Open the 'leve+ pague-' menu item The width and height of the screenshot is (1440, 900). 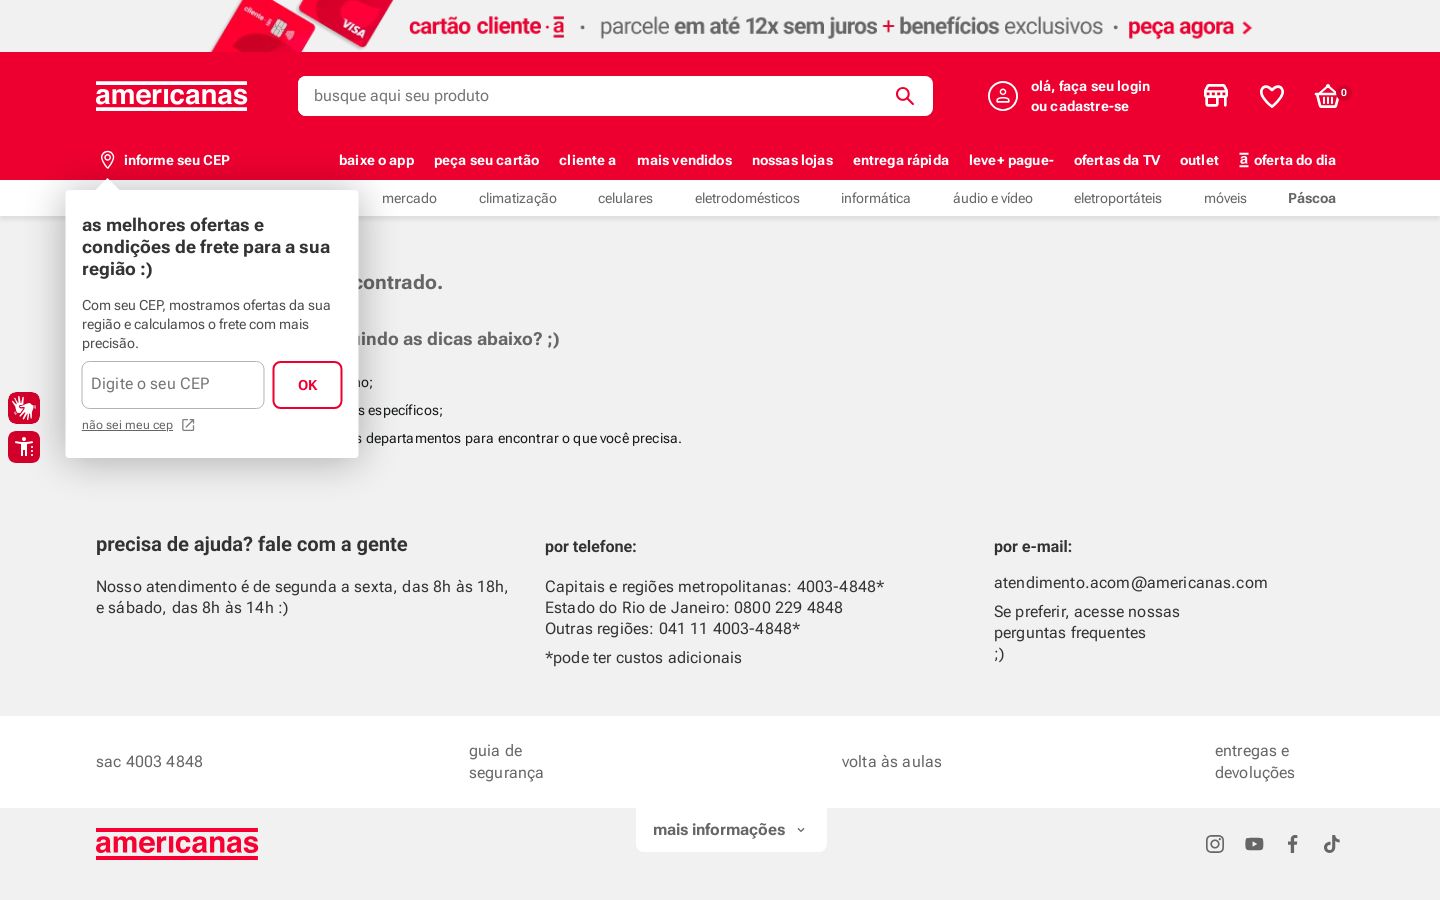tap(1011, 160)
